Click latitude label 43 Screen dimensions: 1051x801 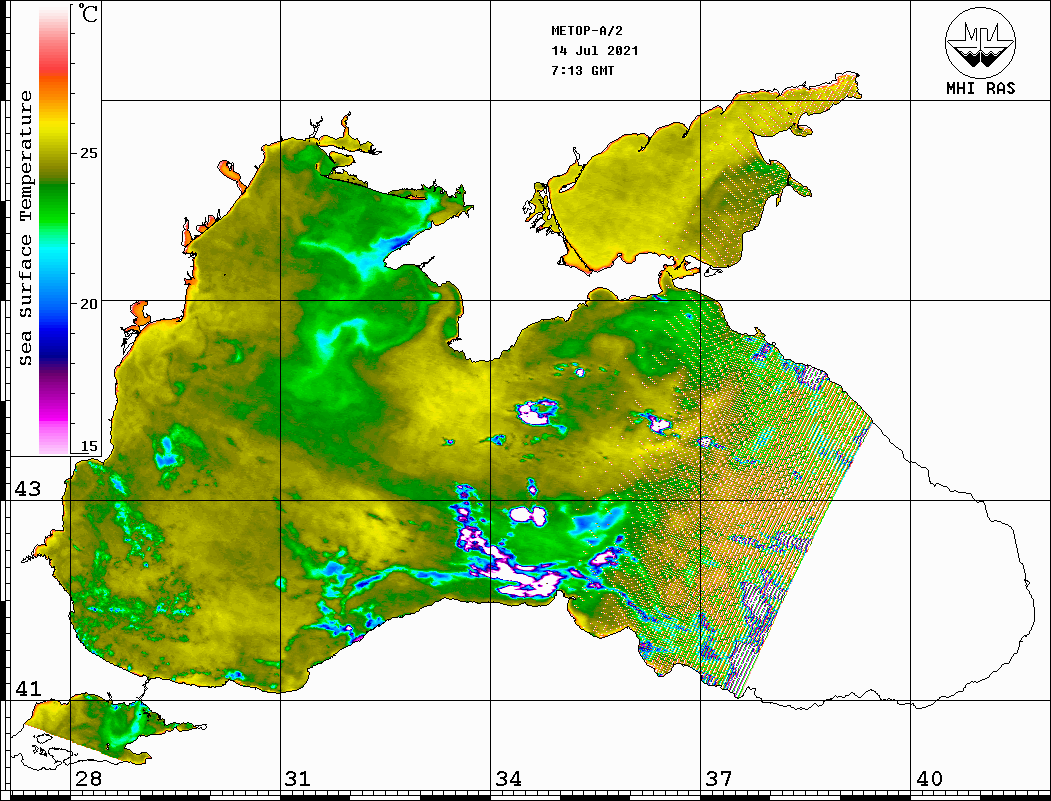pyautogui.click(x=28, y=489)
